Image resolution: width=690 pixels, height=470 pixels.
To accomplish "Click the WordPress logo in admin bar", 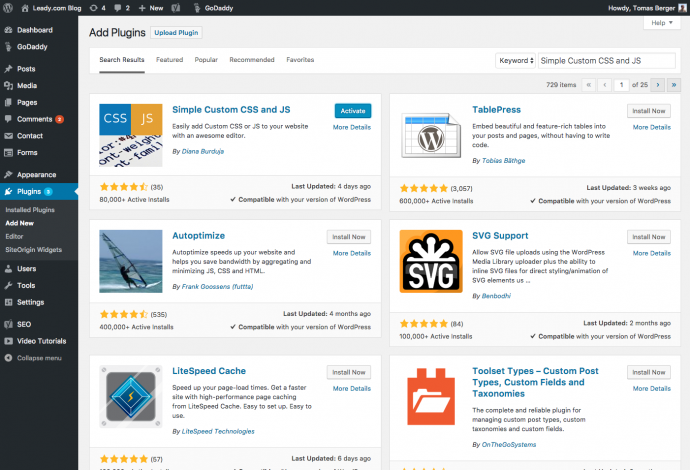I will coord(9,8).
